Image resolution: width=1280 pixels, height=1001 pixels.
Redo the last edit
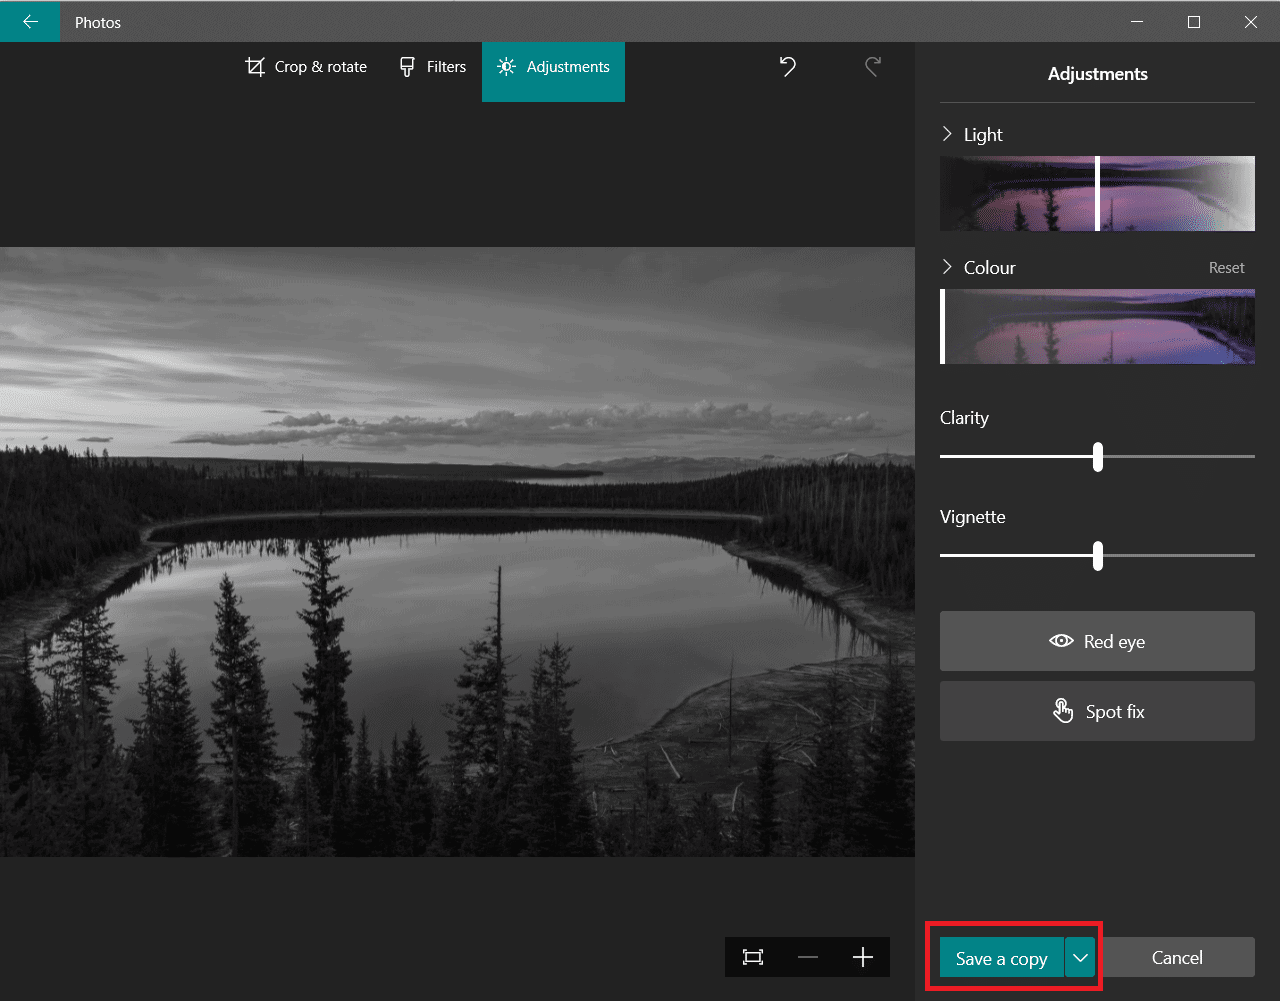pos(872,66)
